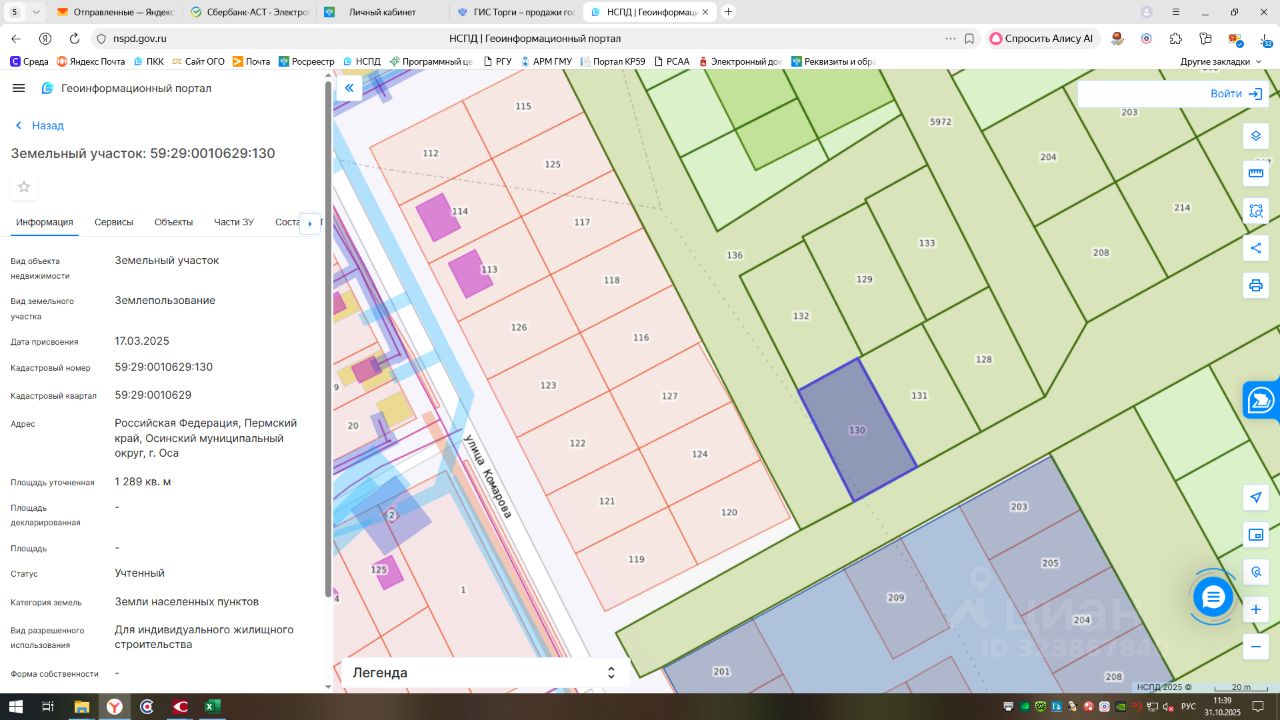This screenshot has width=1280, height=720.
Task: Click Спросить Алису AI button
Action: pyautogui.click(x=1043, y=38)
